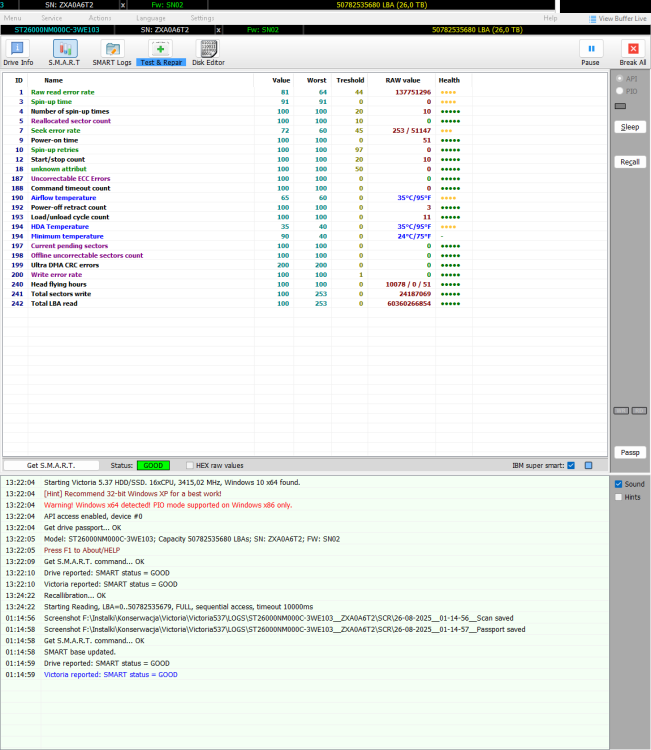The image size is (651, 750).
Task: Click the Treshold column header
Action: pyautogui.click(x=350, y=80)
